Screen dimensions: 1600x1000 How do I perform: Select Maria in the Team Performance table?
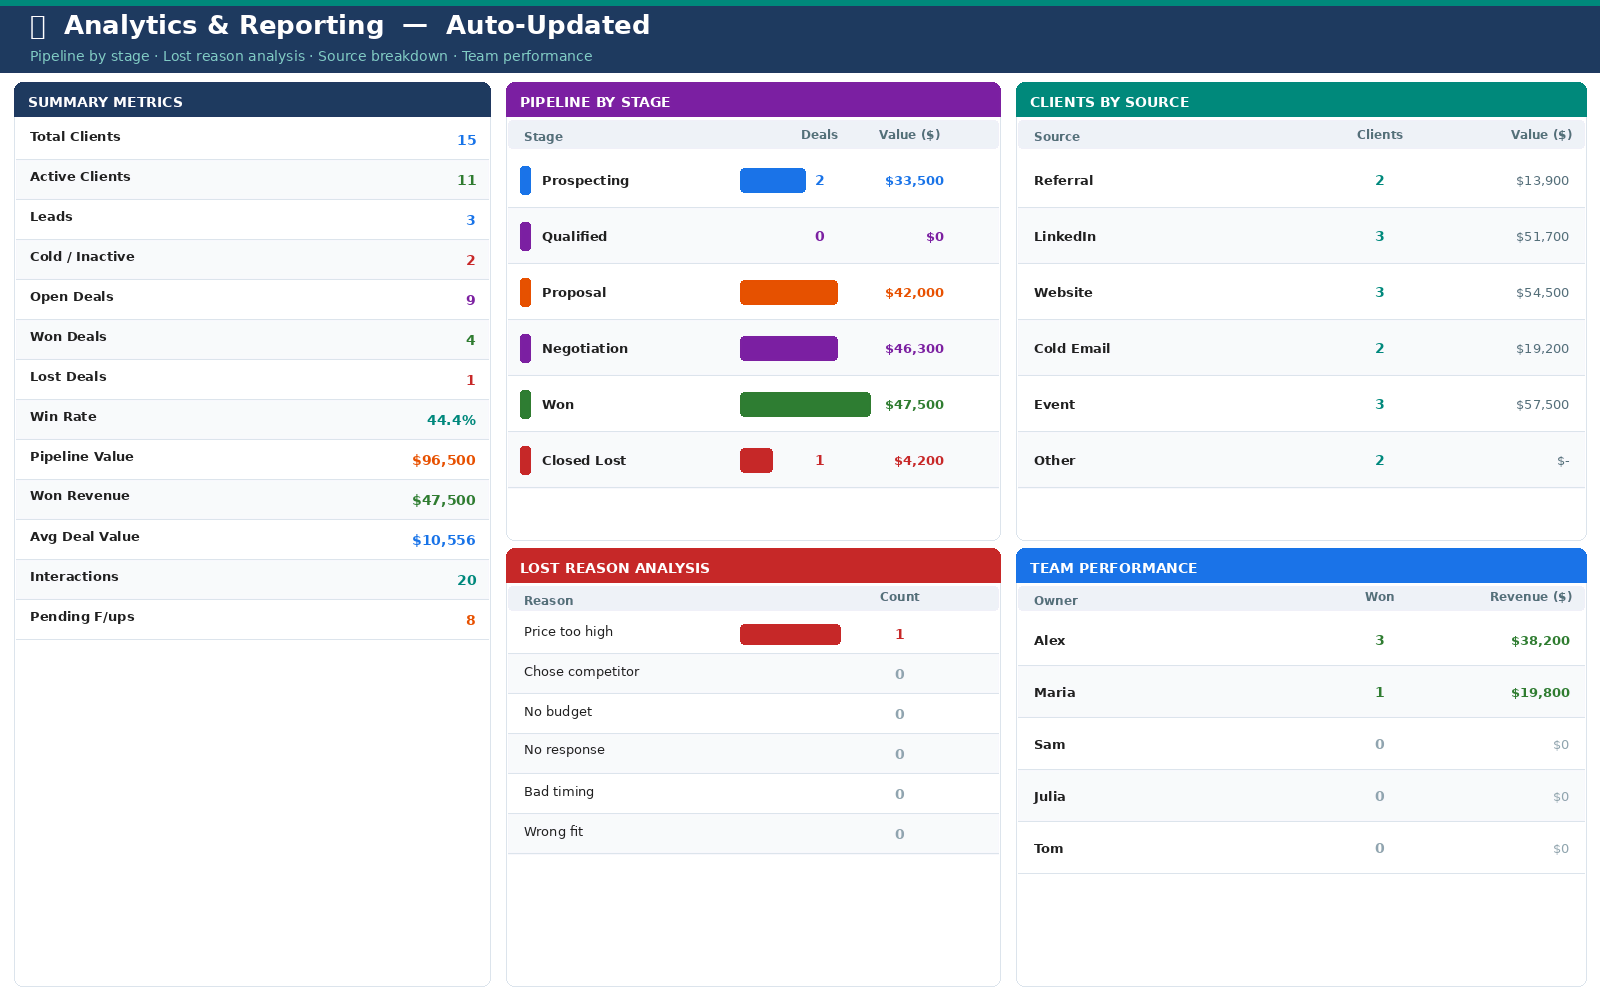pos(1054,693)
